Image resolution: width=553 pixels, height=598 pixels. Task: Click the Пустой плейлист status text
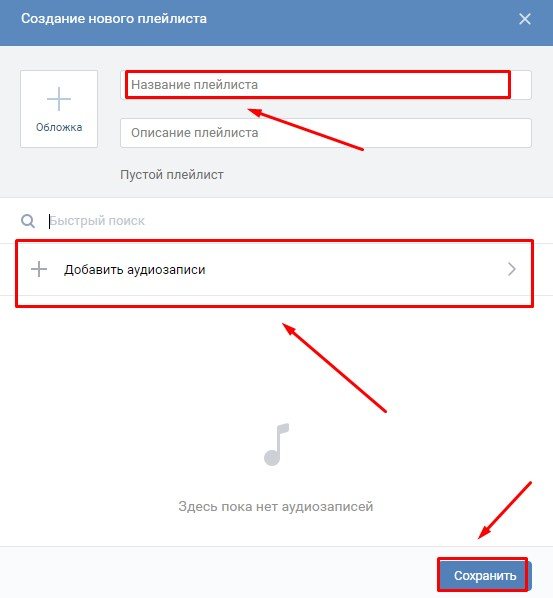pos(172,175)
